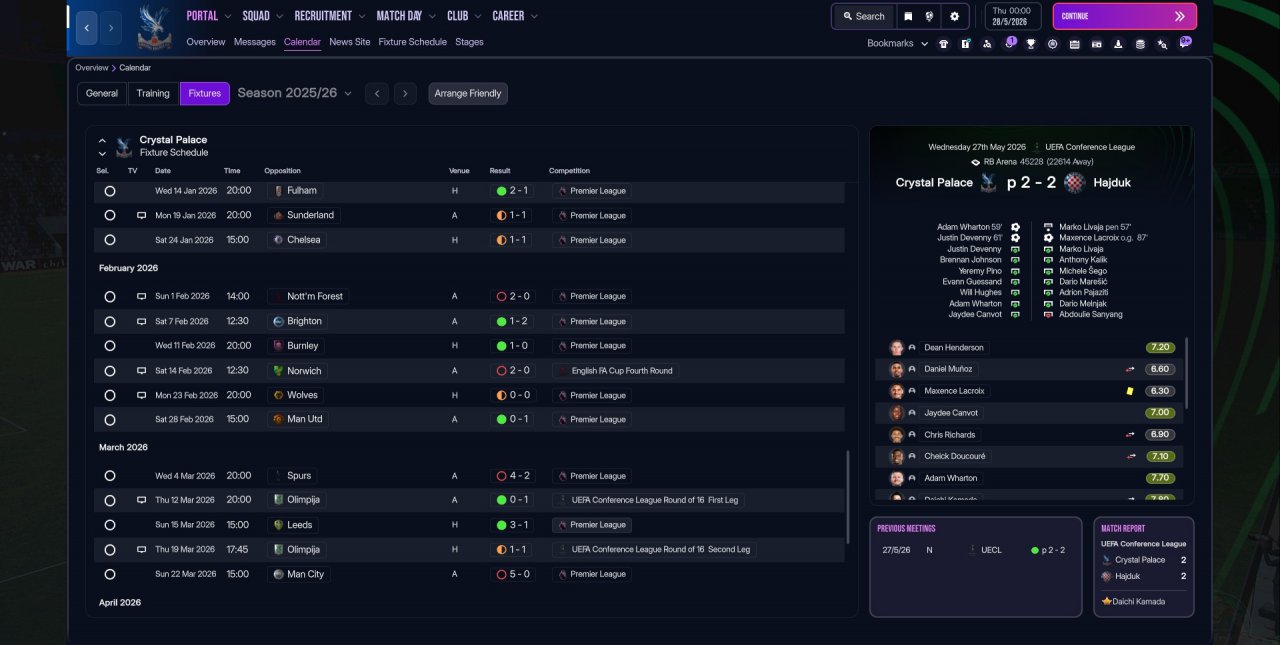
Task: Open the Previous Meetings 27/5/26 row
Action: coord(975,550)
